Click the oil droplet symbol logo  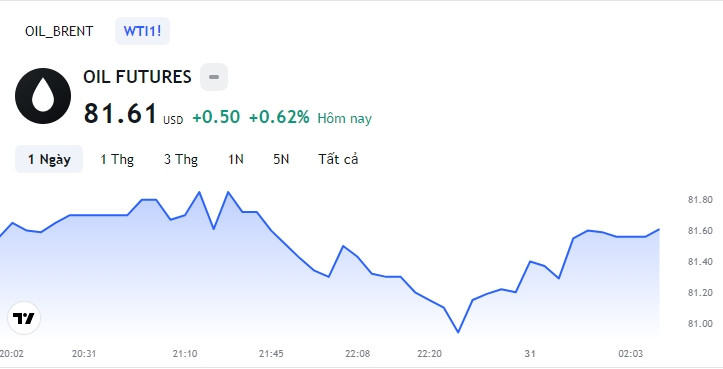(43, 96)
